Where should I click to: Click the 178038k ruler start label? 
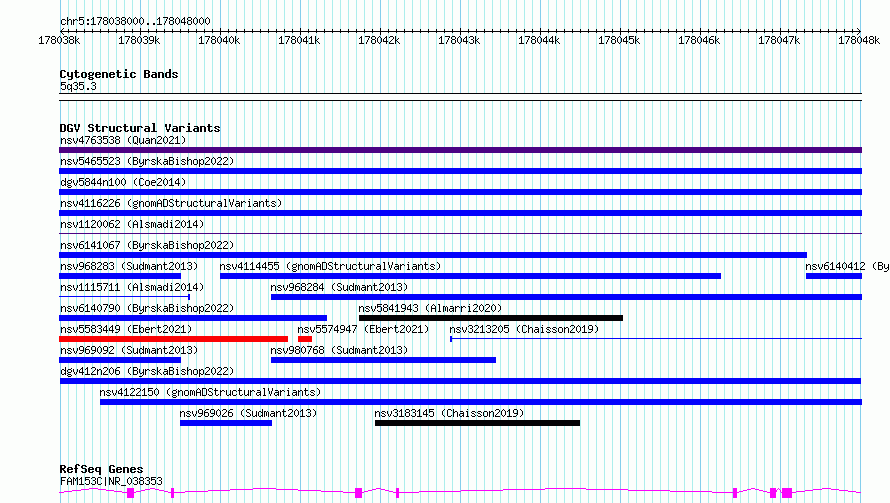(x=59, y=40)
